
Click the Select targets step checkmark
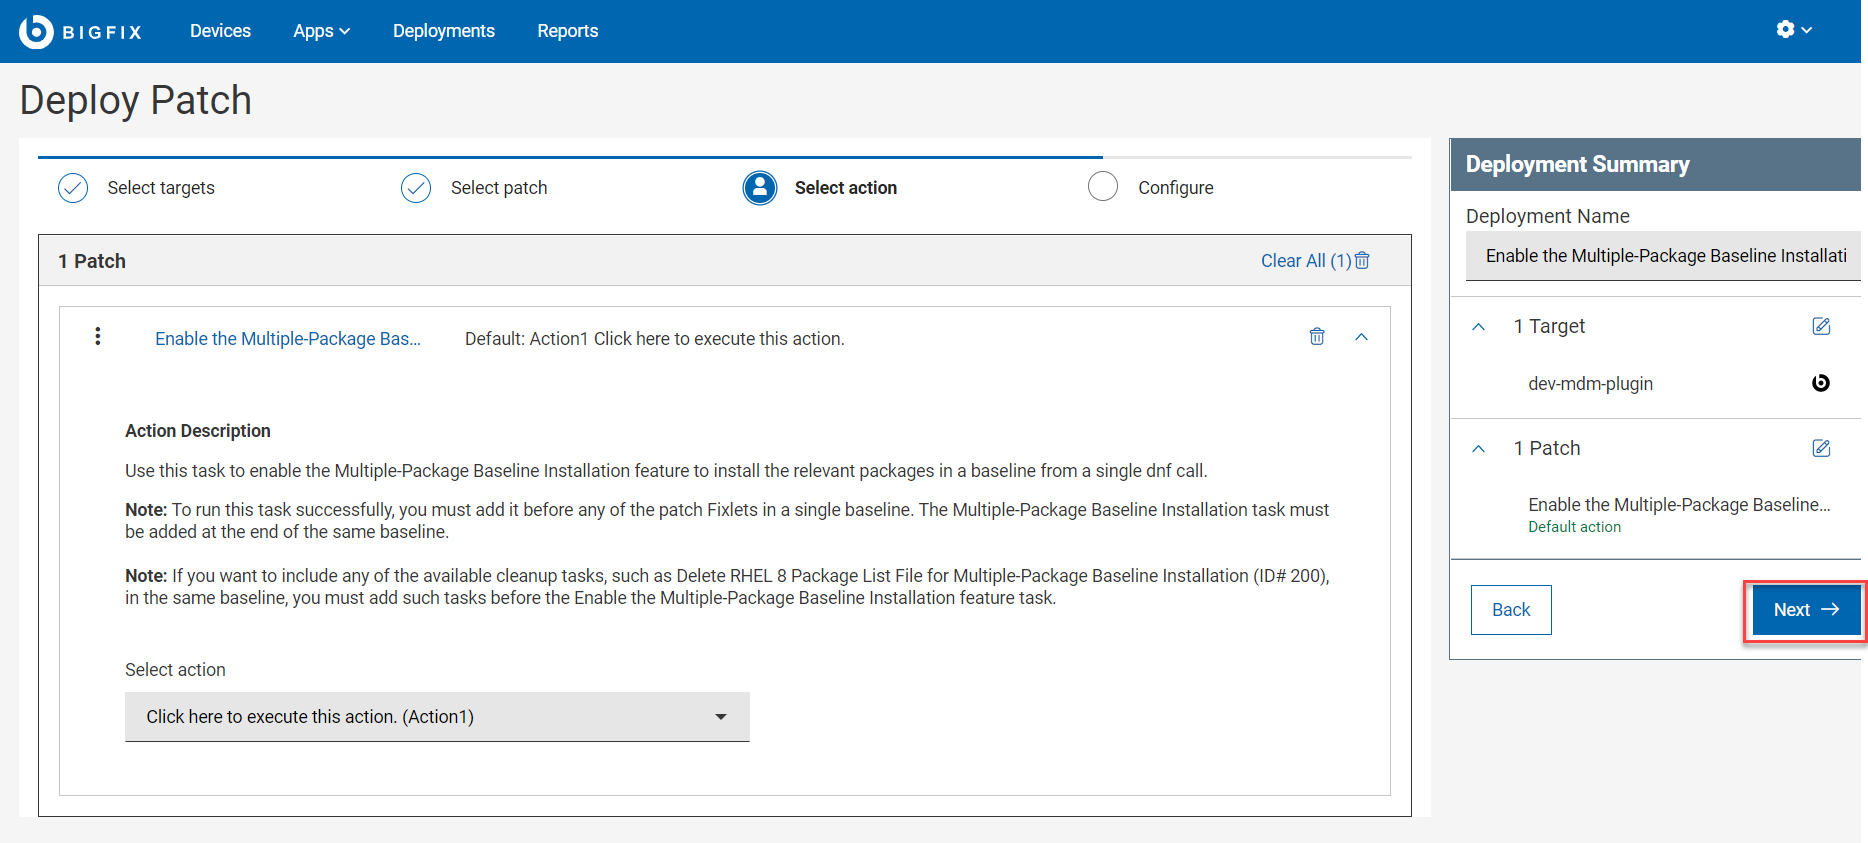pyautogui.click(x=73, y=188)
